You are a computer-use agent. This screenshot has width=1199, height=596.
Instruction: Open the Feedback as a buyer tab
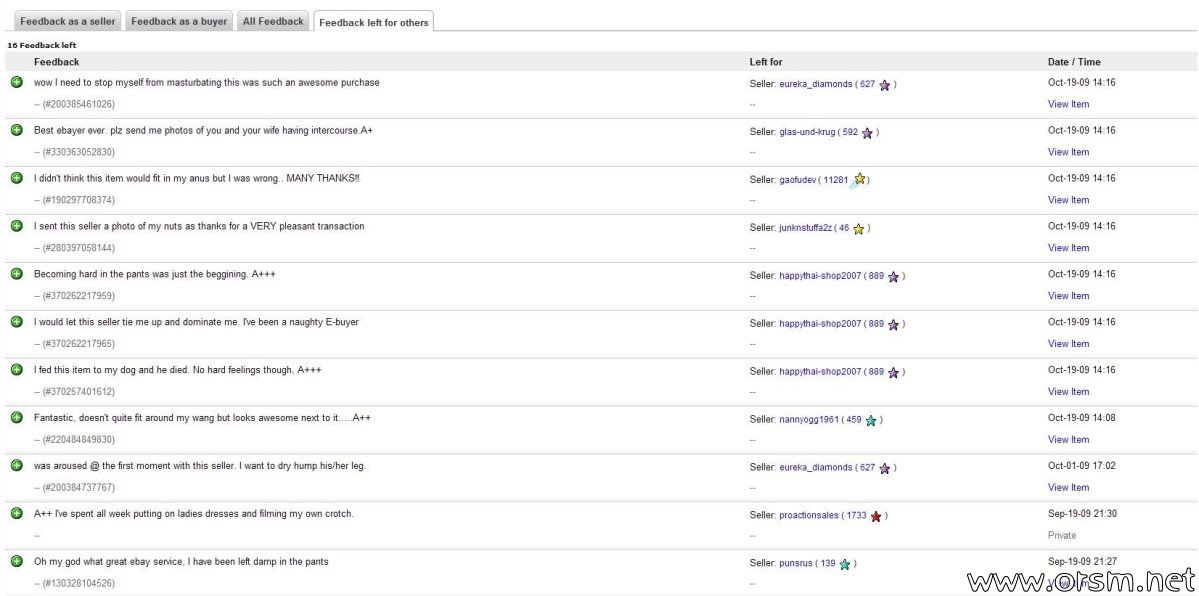click(179, 21)
